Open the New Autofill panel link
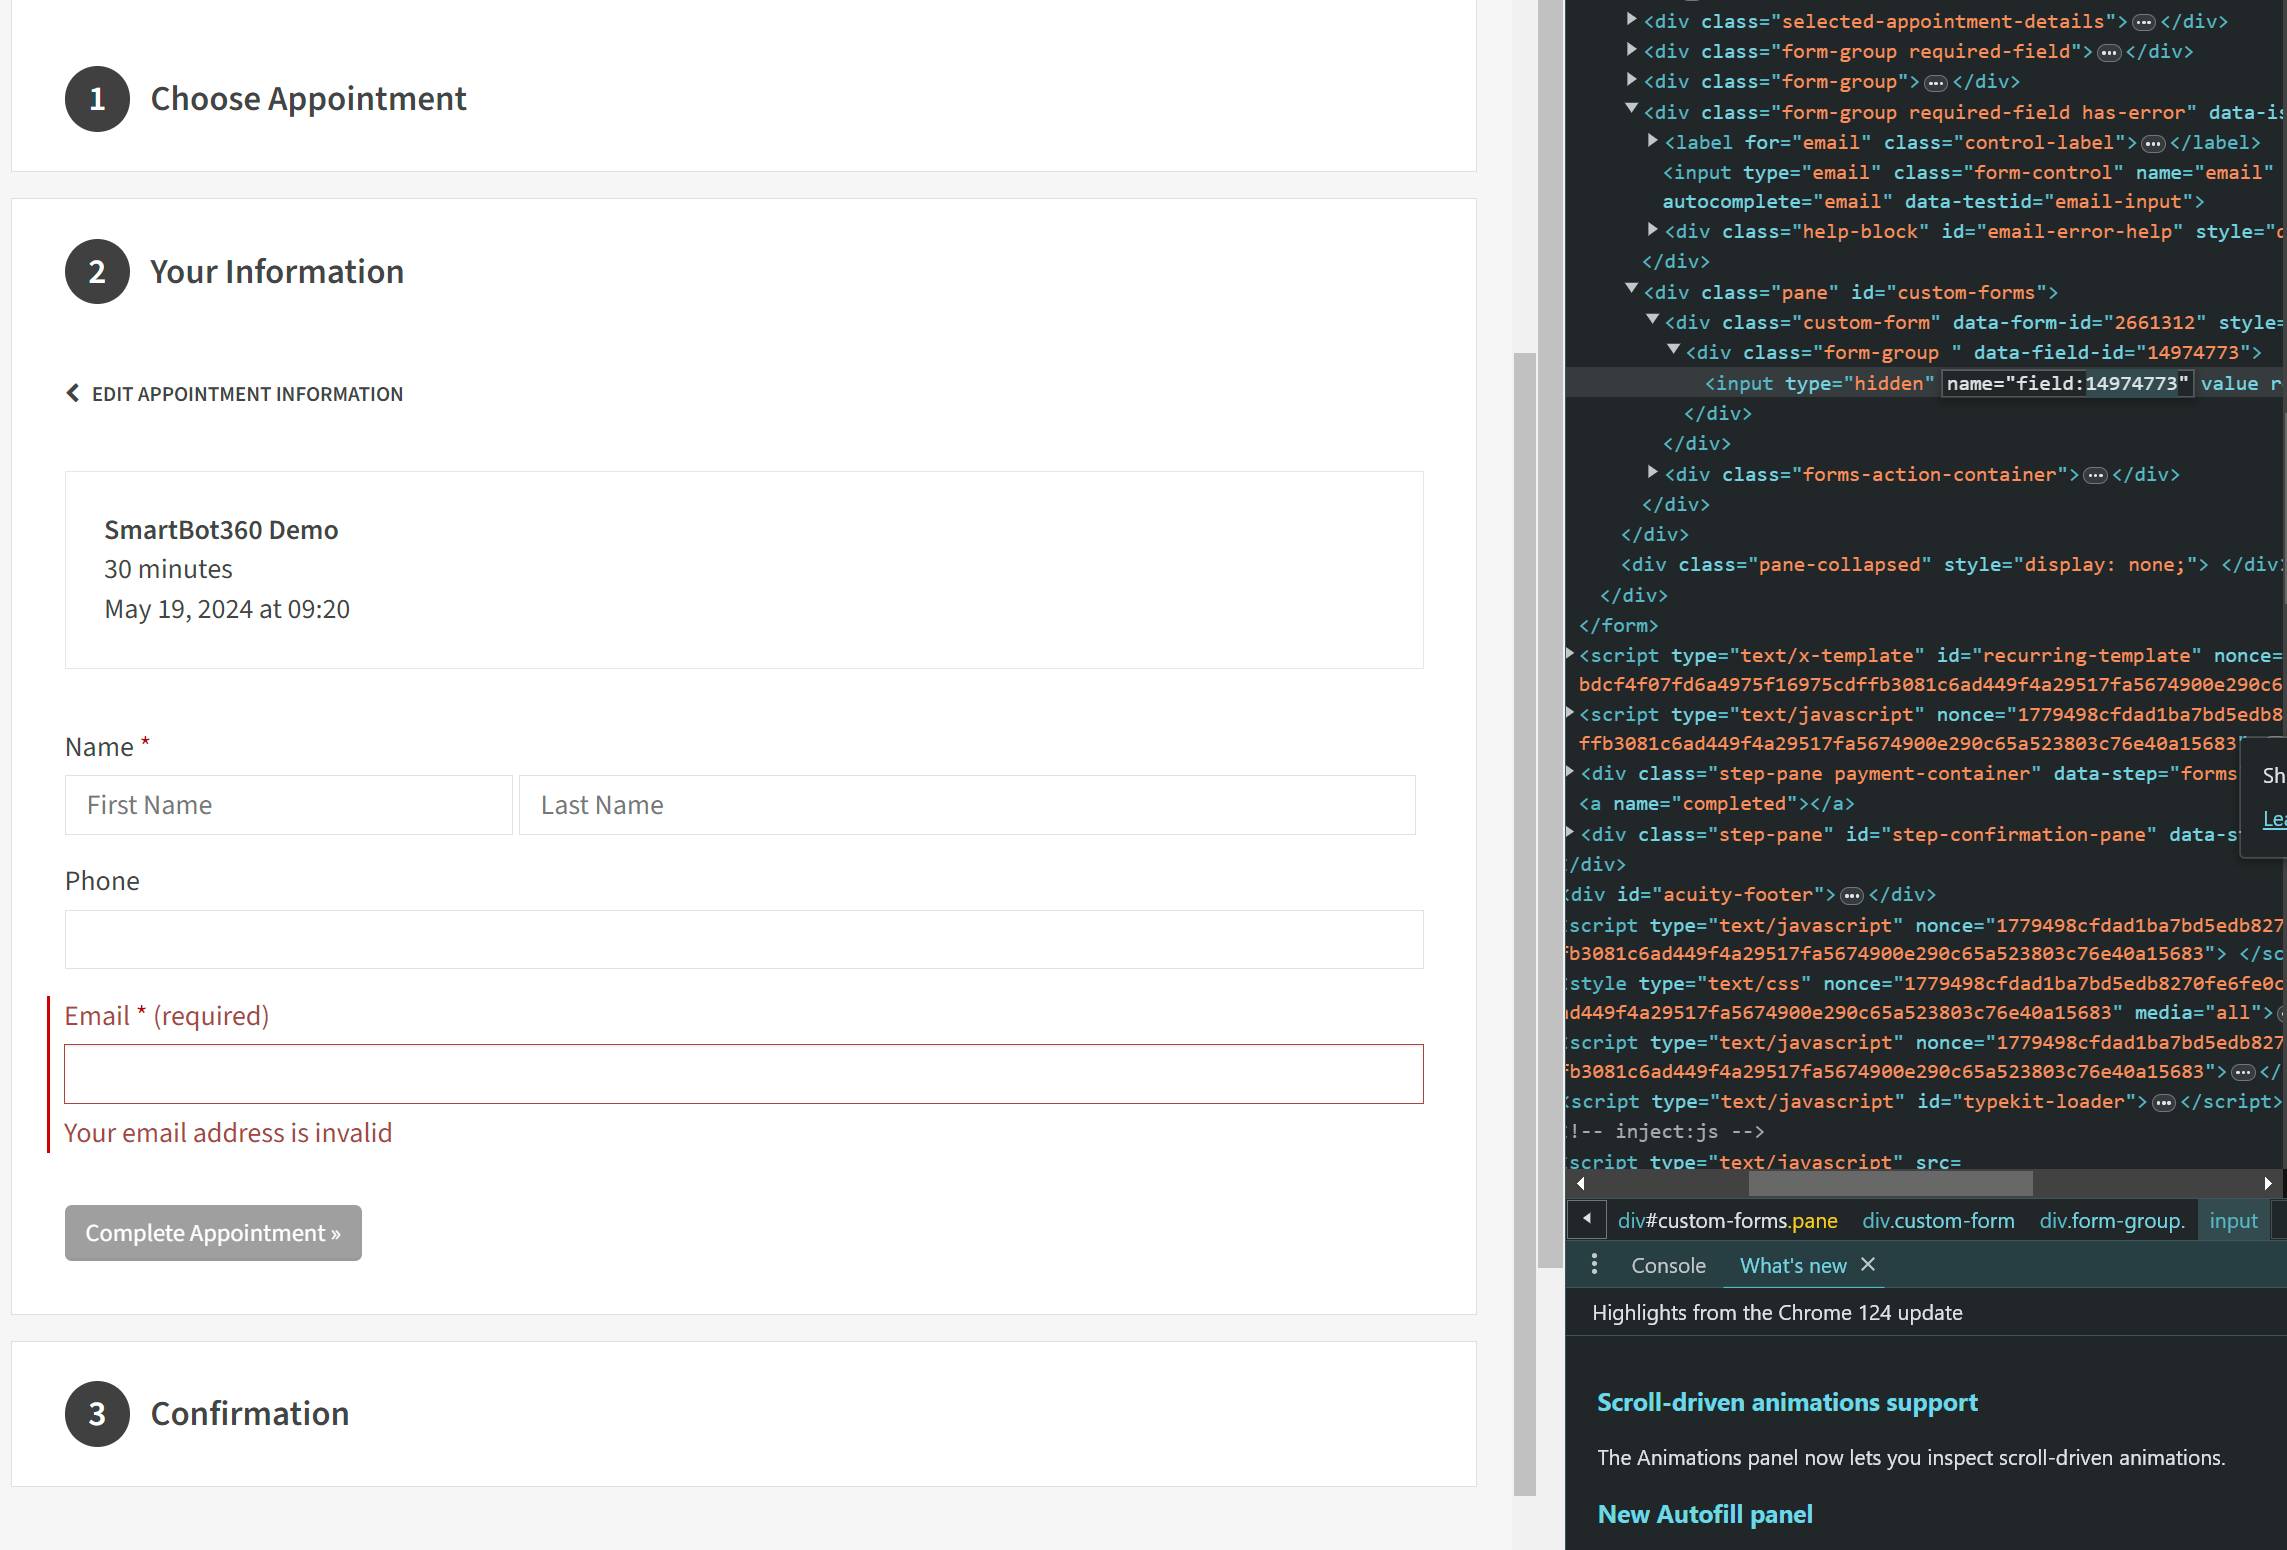 1705,1514
